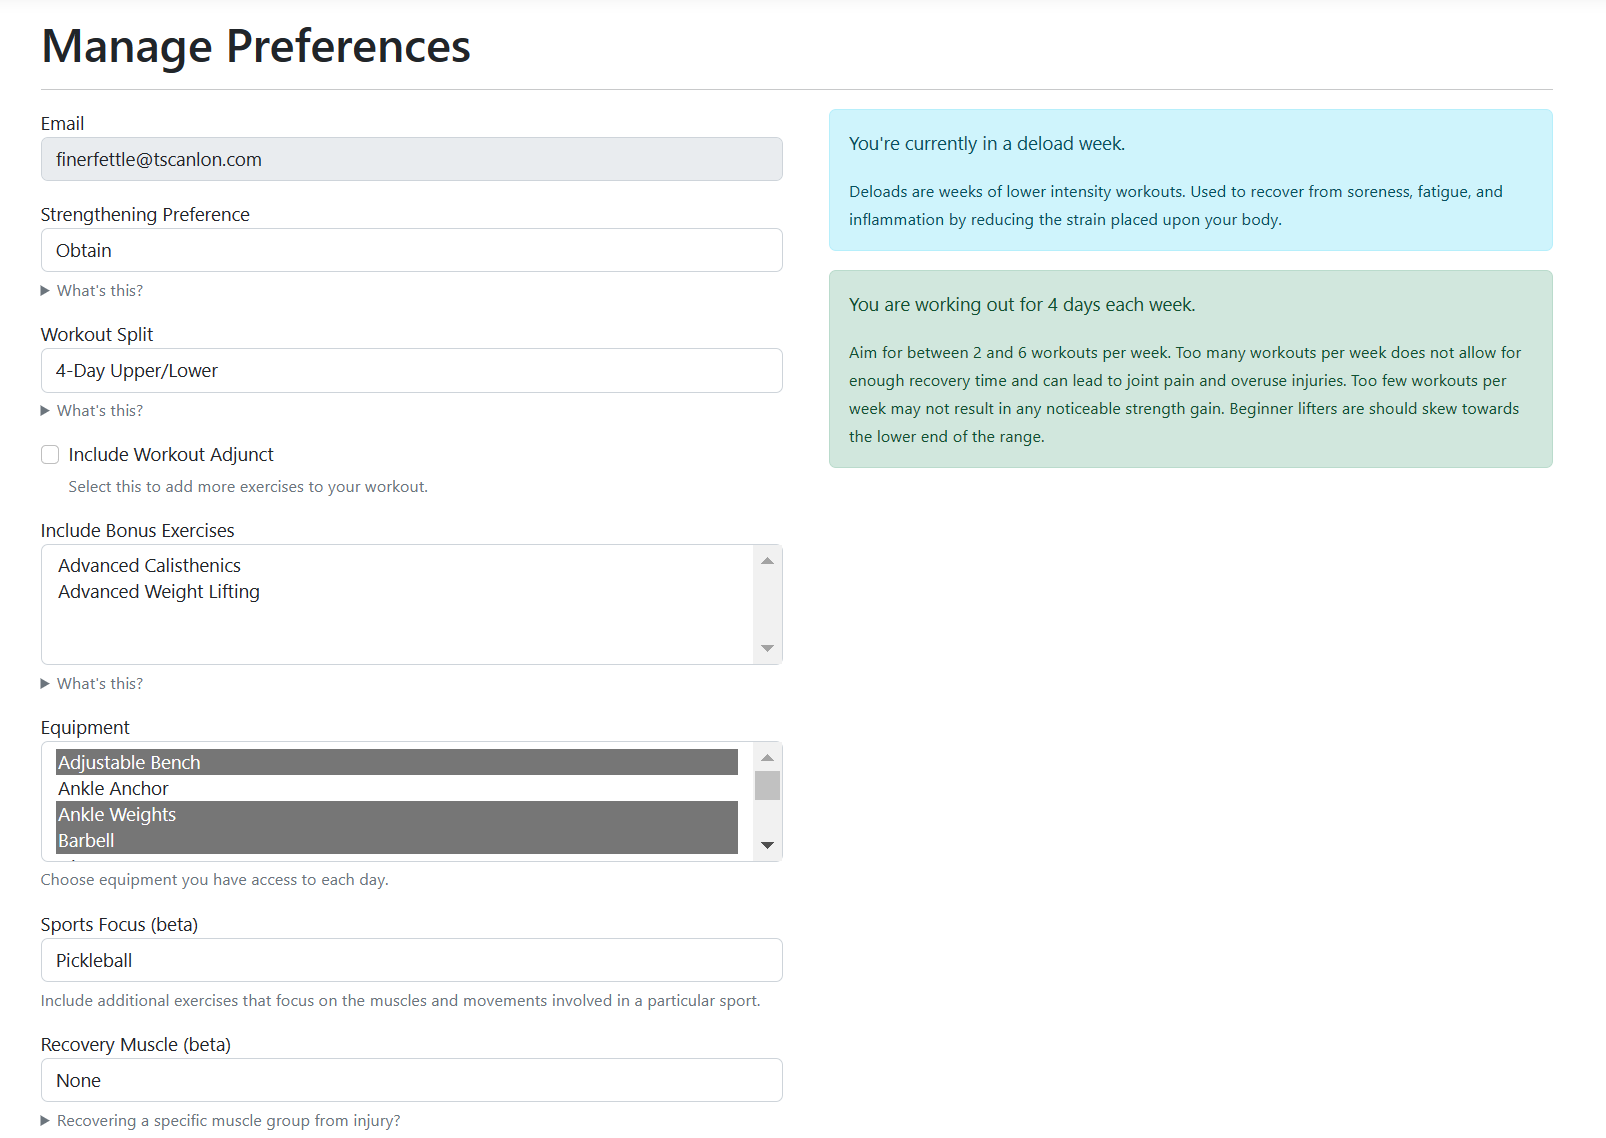Viewport: 1606px width, 1138px height.
Task: Click the Bonus Exercises list scroll-down arrow
Action: coord(767,648)
